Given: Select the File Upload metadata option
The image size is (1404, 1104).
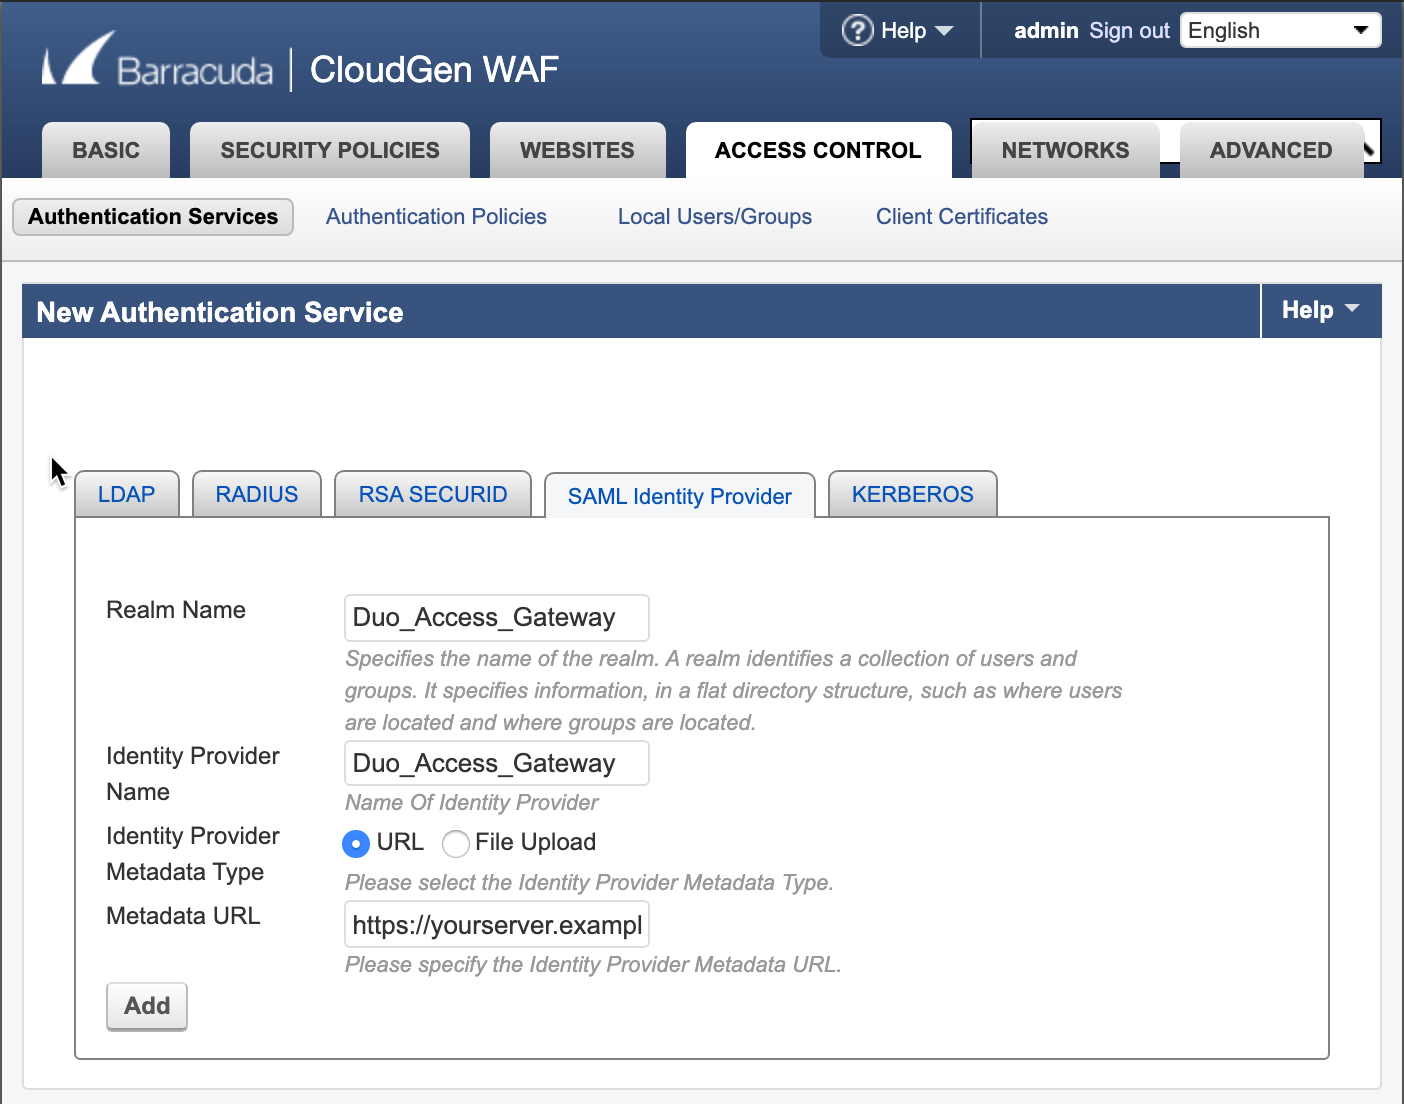Looking at the screenshot, I should (x=455, y=843).
